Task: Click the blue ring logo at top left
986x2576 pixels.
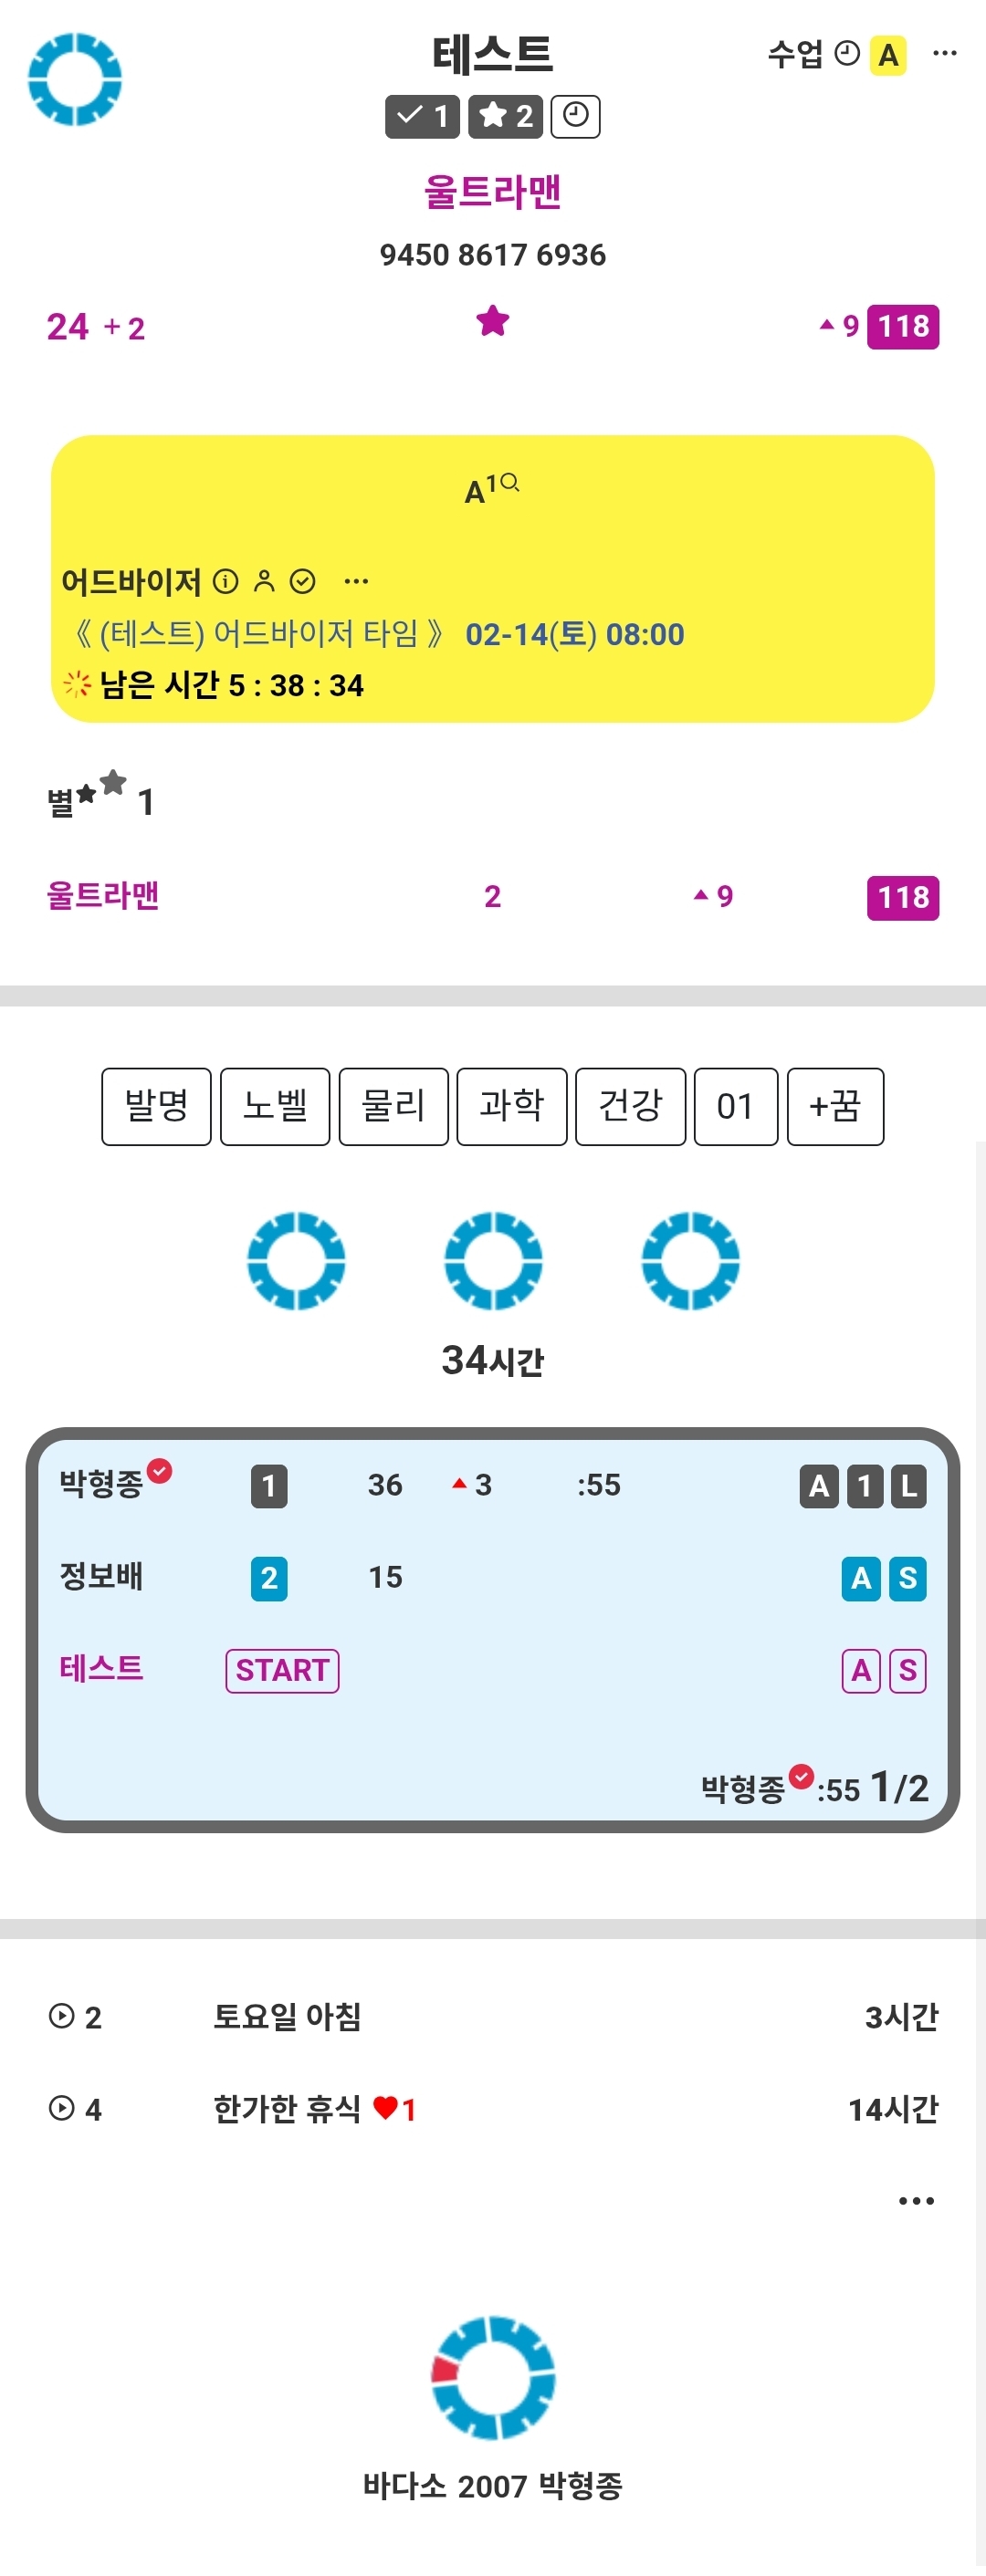Action: (75, 79)
